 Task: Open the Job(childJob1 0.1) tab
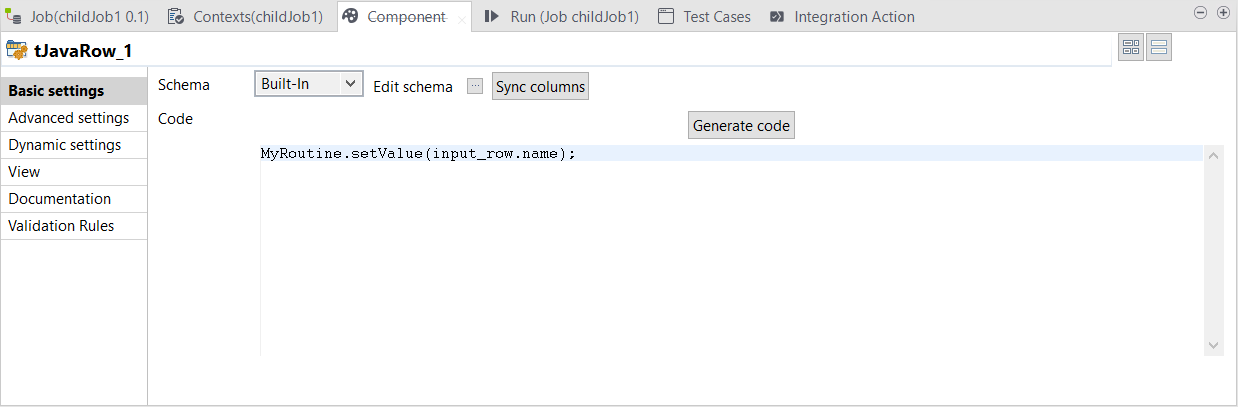78,17
